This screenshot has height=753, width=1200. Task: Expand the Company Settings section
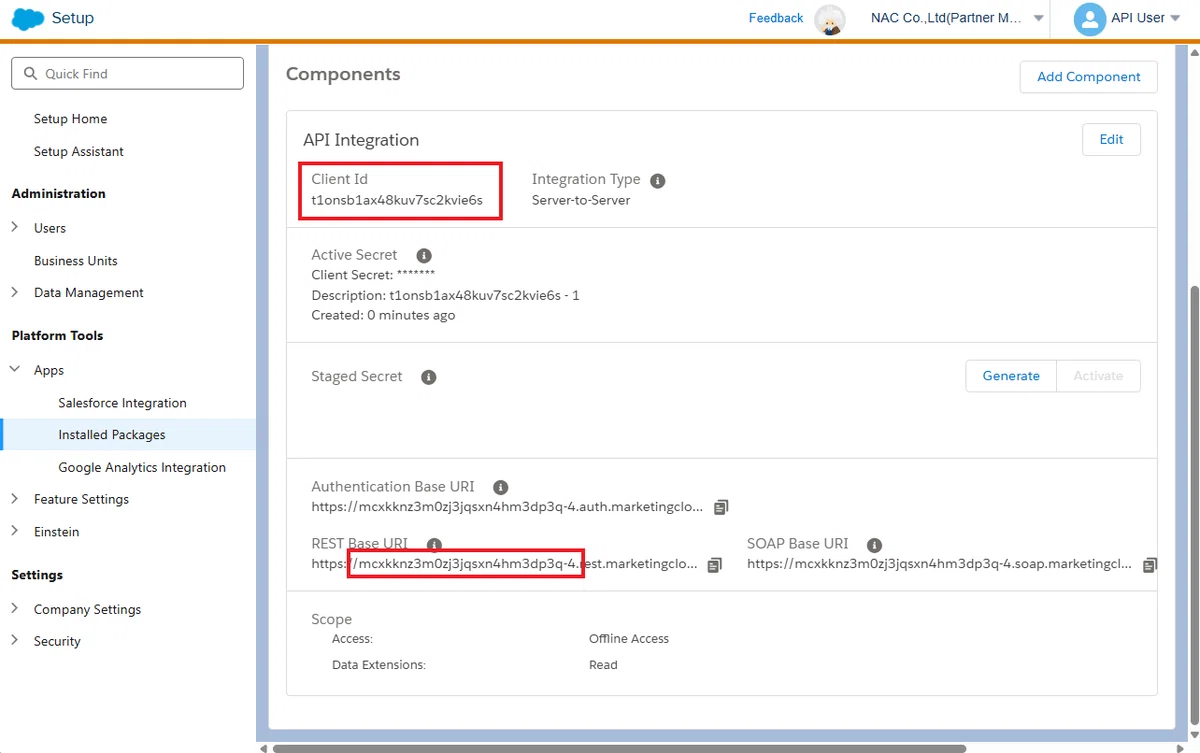(15, 608)
